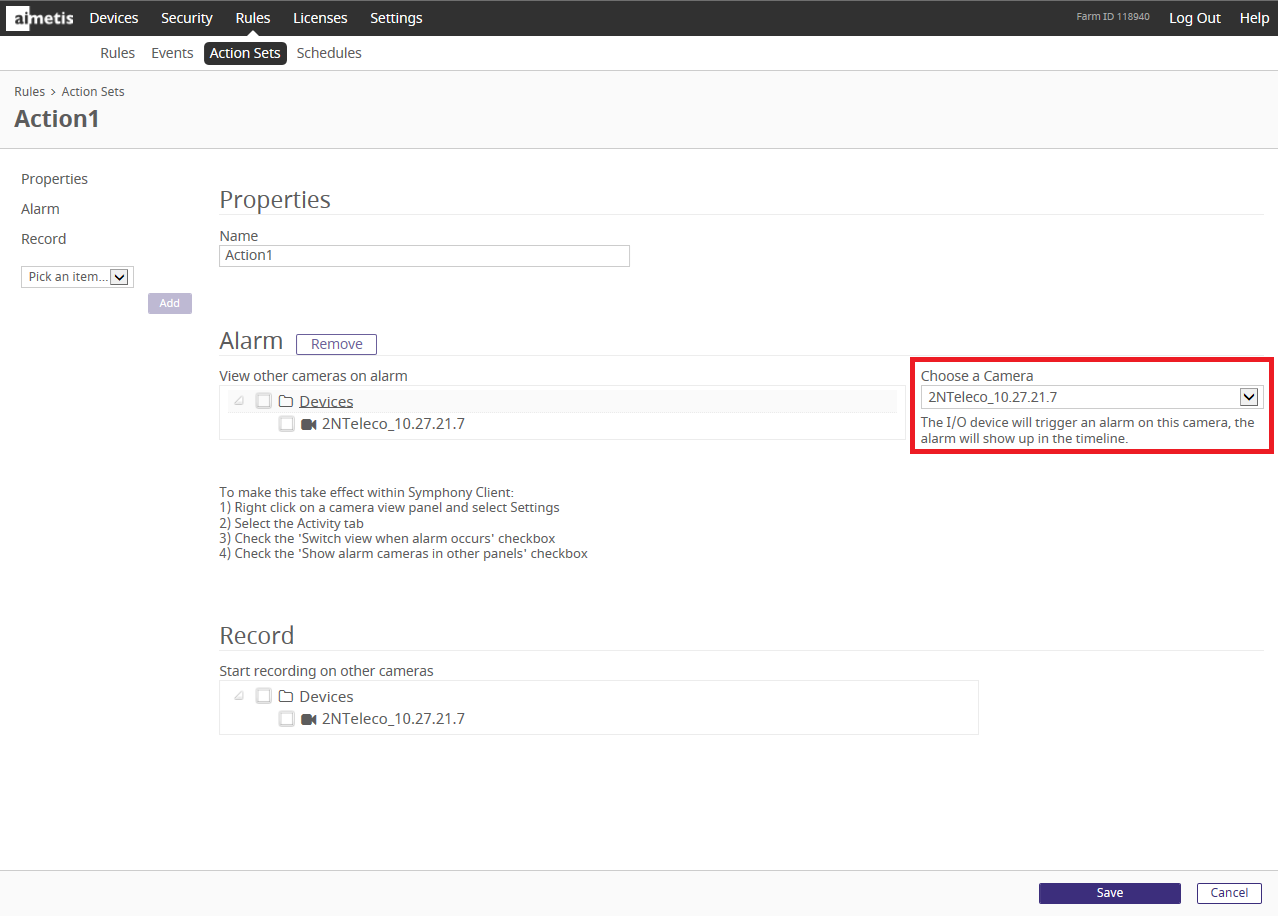Remove the Alarm action
The width and height of the screenshot is (1278, 916).
click(x=336, y=344)
